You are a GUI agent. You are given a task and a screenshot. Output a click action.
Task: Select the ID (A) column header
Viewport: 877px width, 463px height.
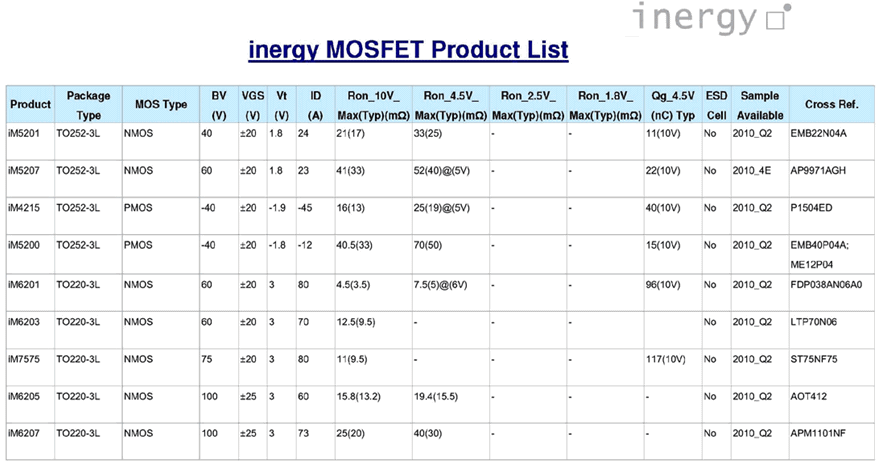pos(315,105)
